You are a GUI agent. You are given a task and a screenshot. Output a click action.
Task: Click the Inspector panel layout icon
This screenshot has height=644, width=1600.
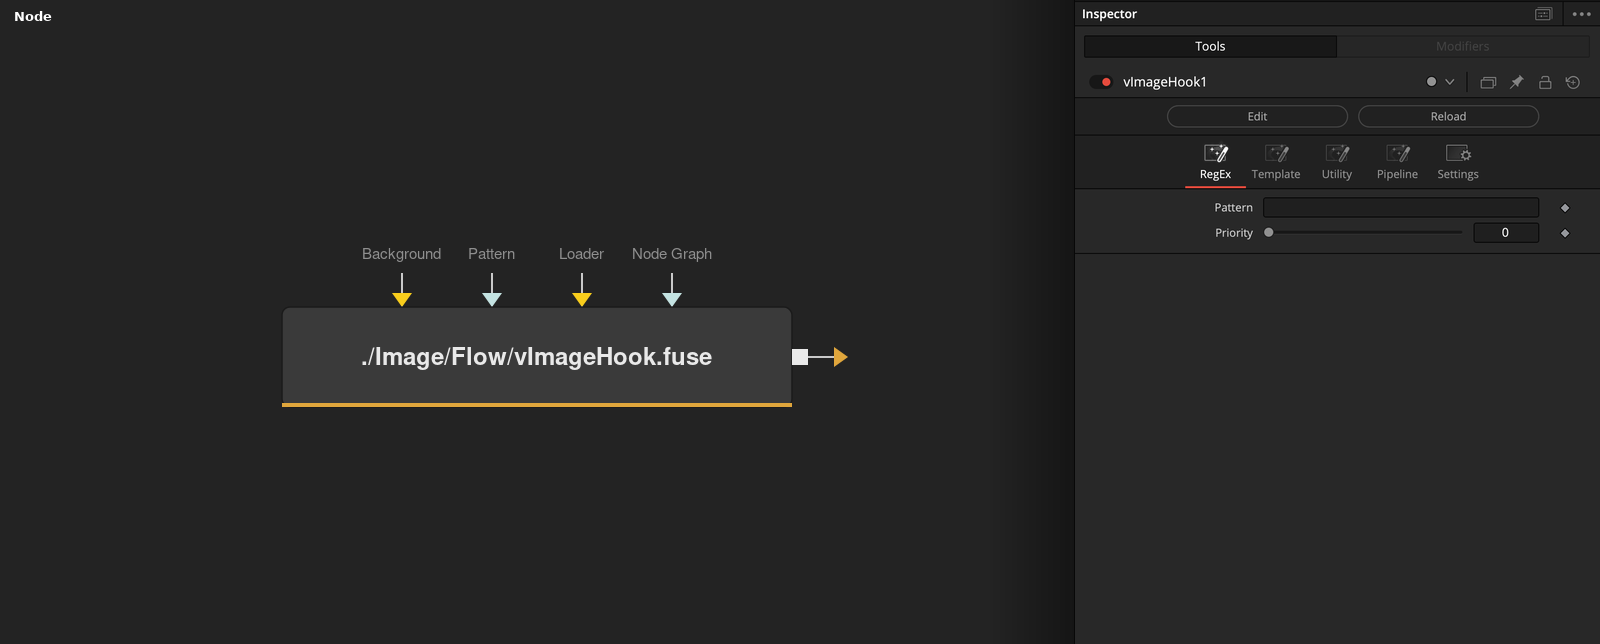tap(1544, 14)
